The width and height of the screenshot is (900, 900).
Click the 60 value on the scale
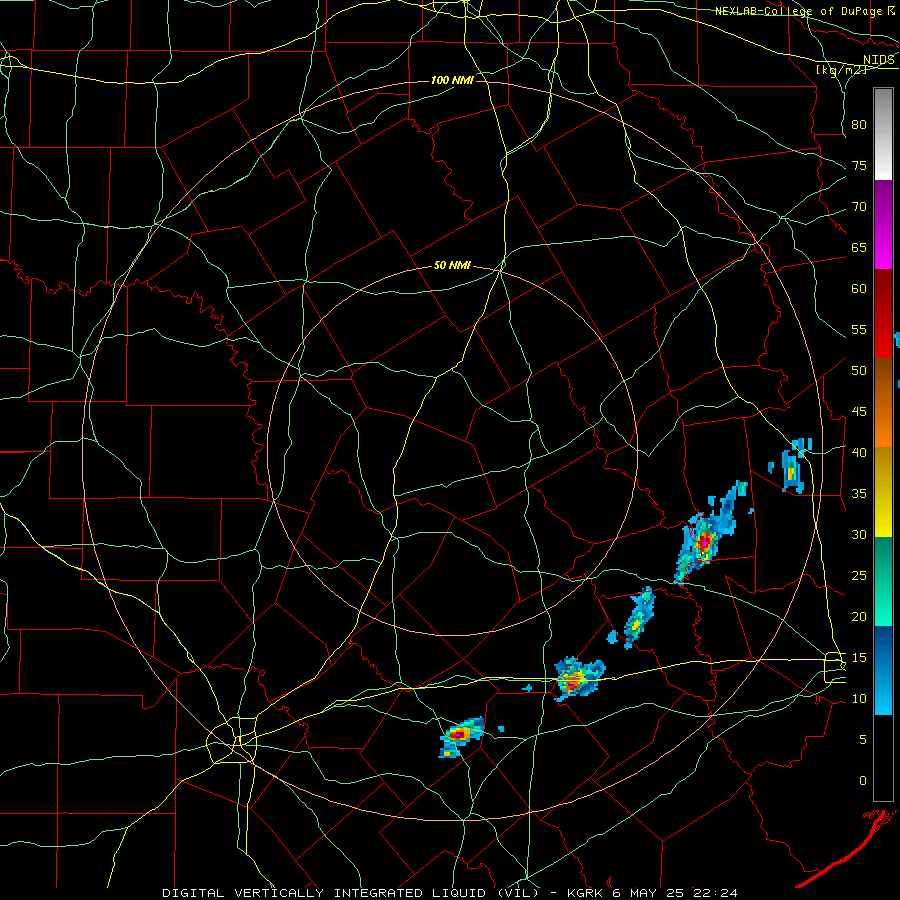click(859, 289)
